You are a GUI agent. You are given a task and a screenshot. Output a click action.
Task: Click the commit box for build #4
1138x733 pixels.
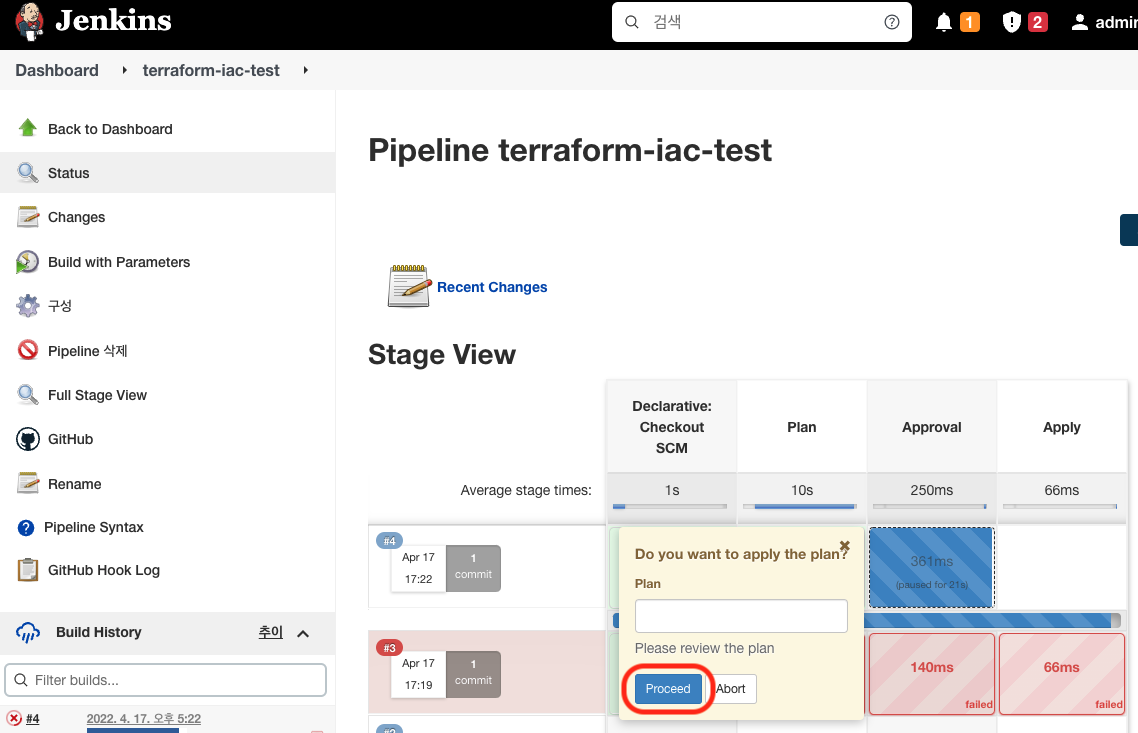[x=473, y=568]
